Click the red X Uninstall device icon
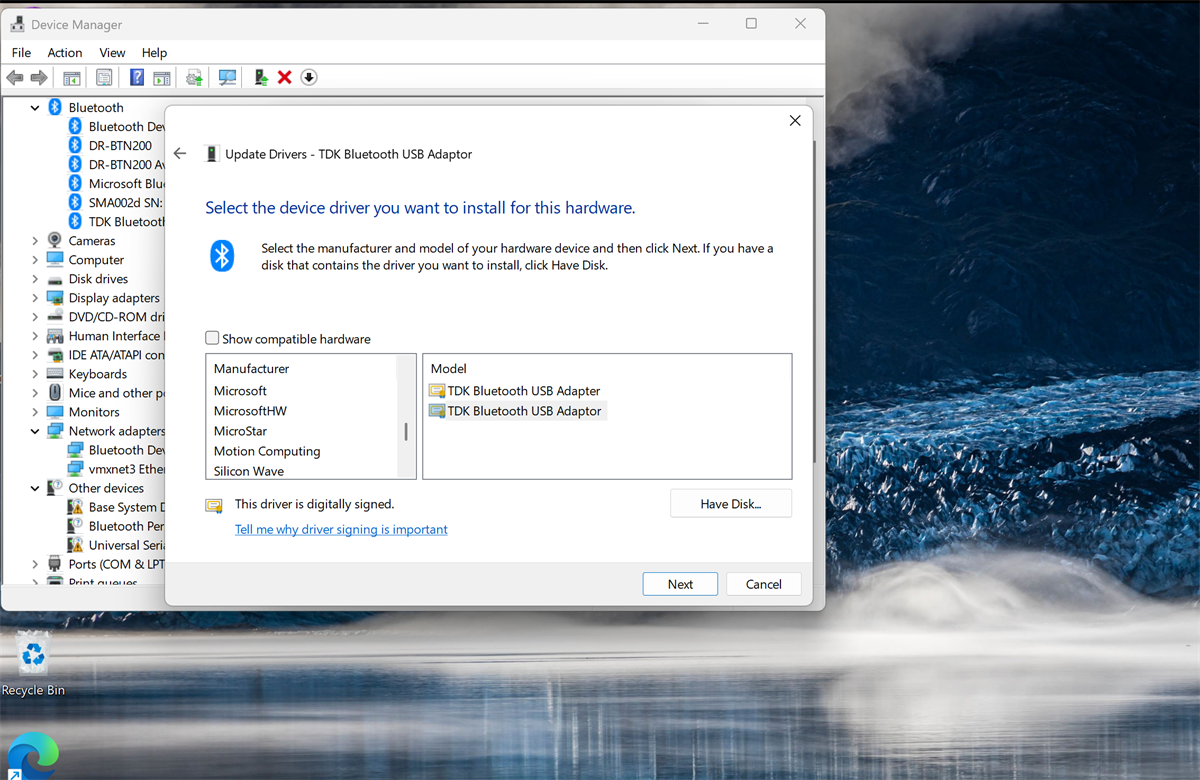Viewport: 1200px width, 780px height. click(285, 78)
